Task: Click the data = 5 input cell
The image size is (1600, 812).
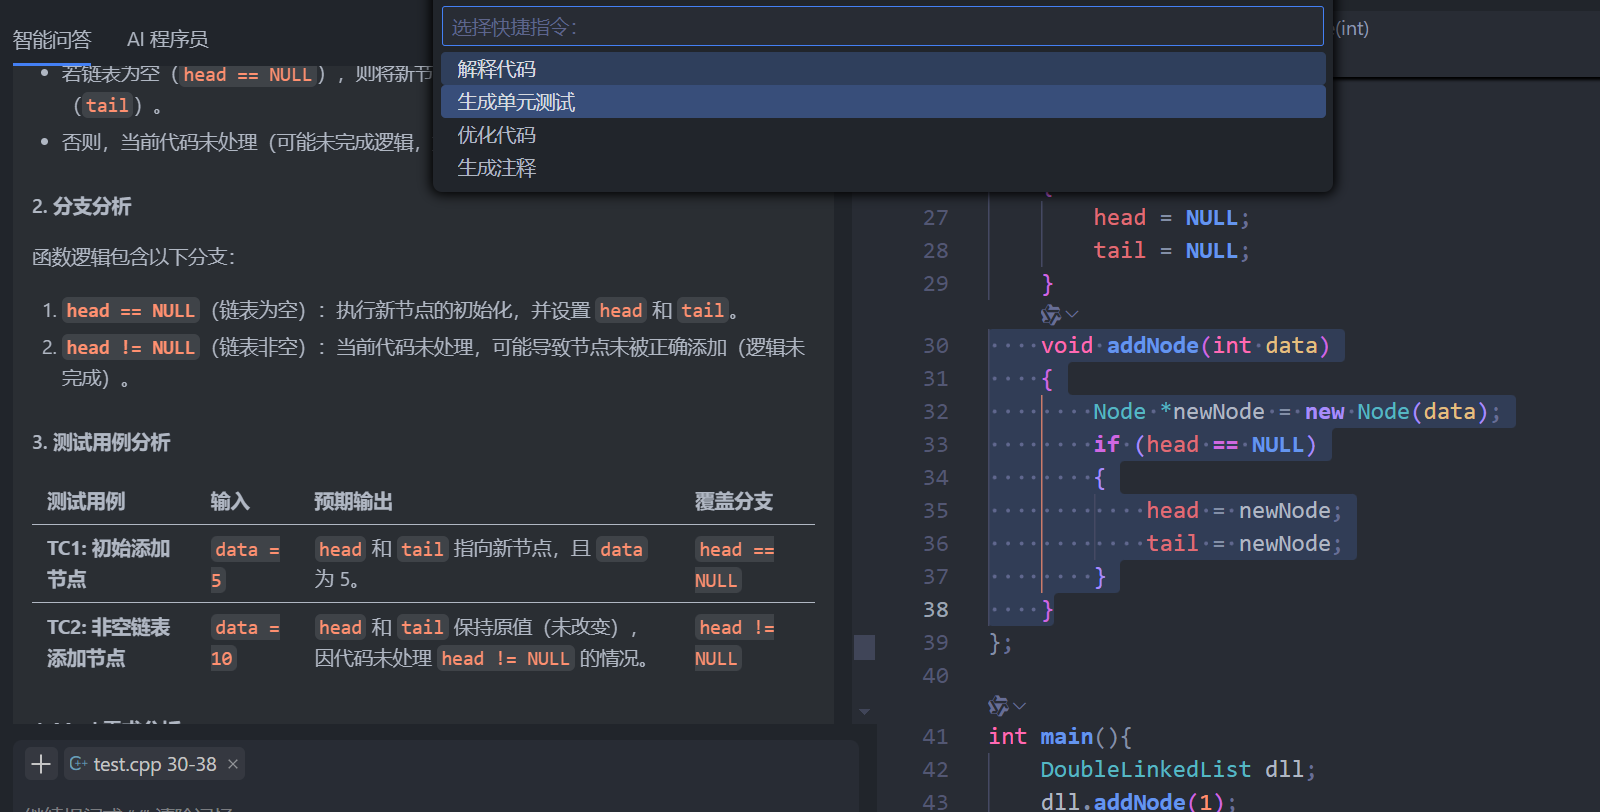Action: [x=246, y=564]
